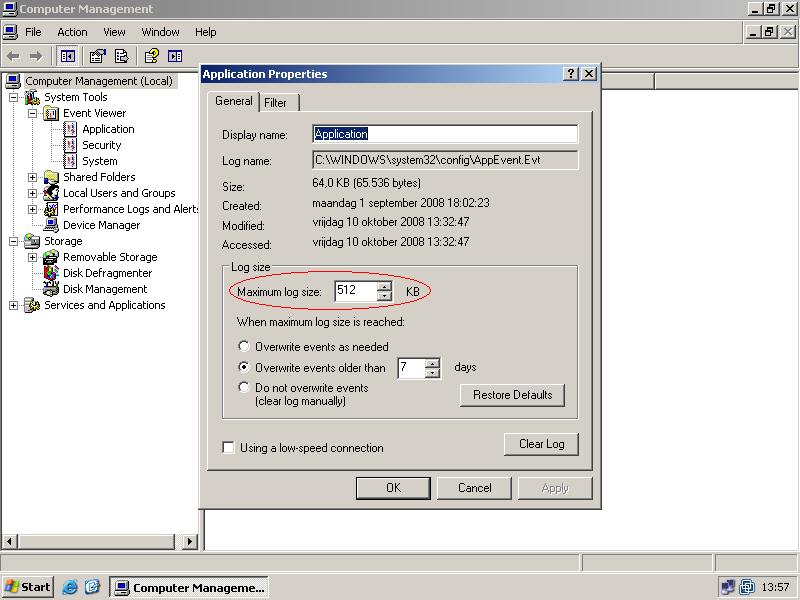Open Properties using the toolbar icon

tap(97, 57)
